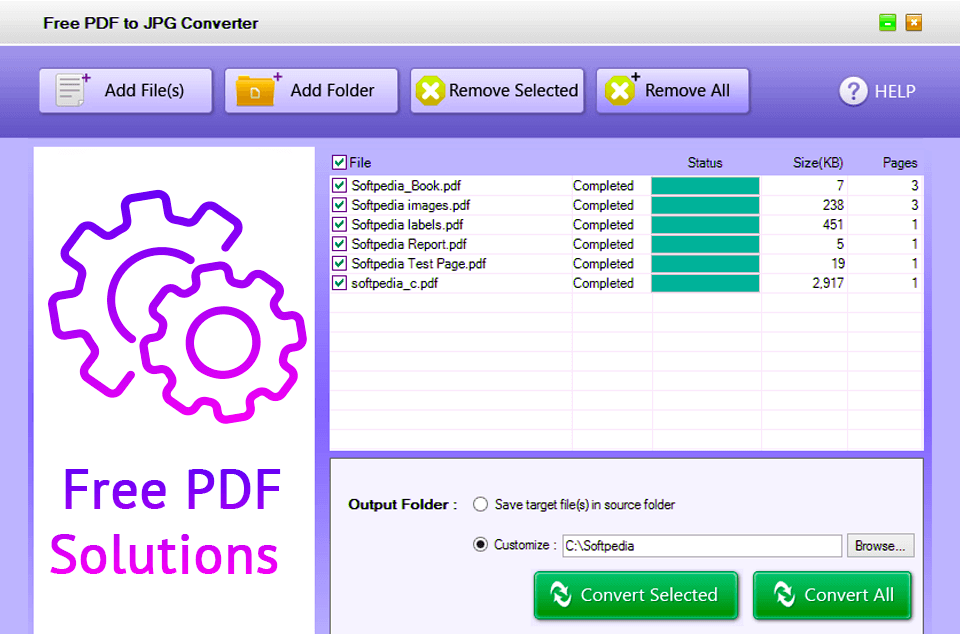The image size is (960, 634).
Task: Click the Pages column header
Action: click(899, 162)
